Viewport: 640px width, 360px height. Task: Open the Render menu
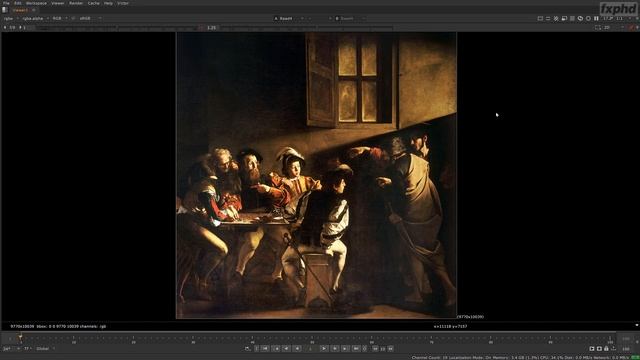(76, 3)
